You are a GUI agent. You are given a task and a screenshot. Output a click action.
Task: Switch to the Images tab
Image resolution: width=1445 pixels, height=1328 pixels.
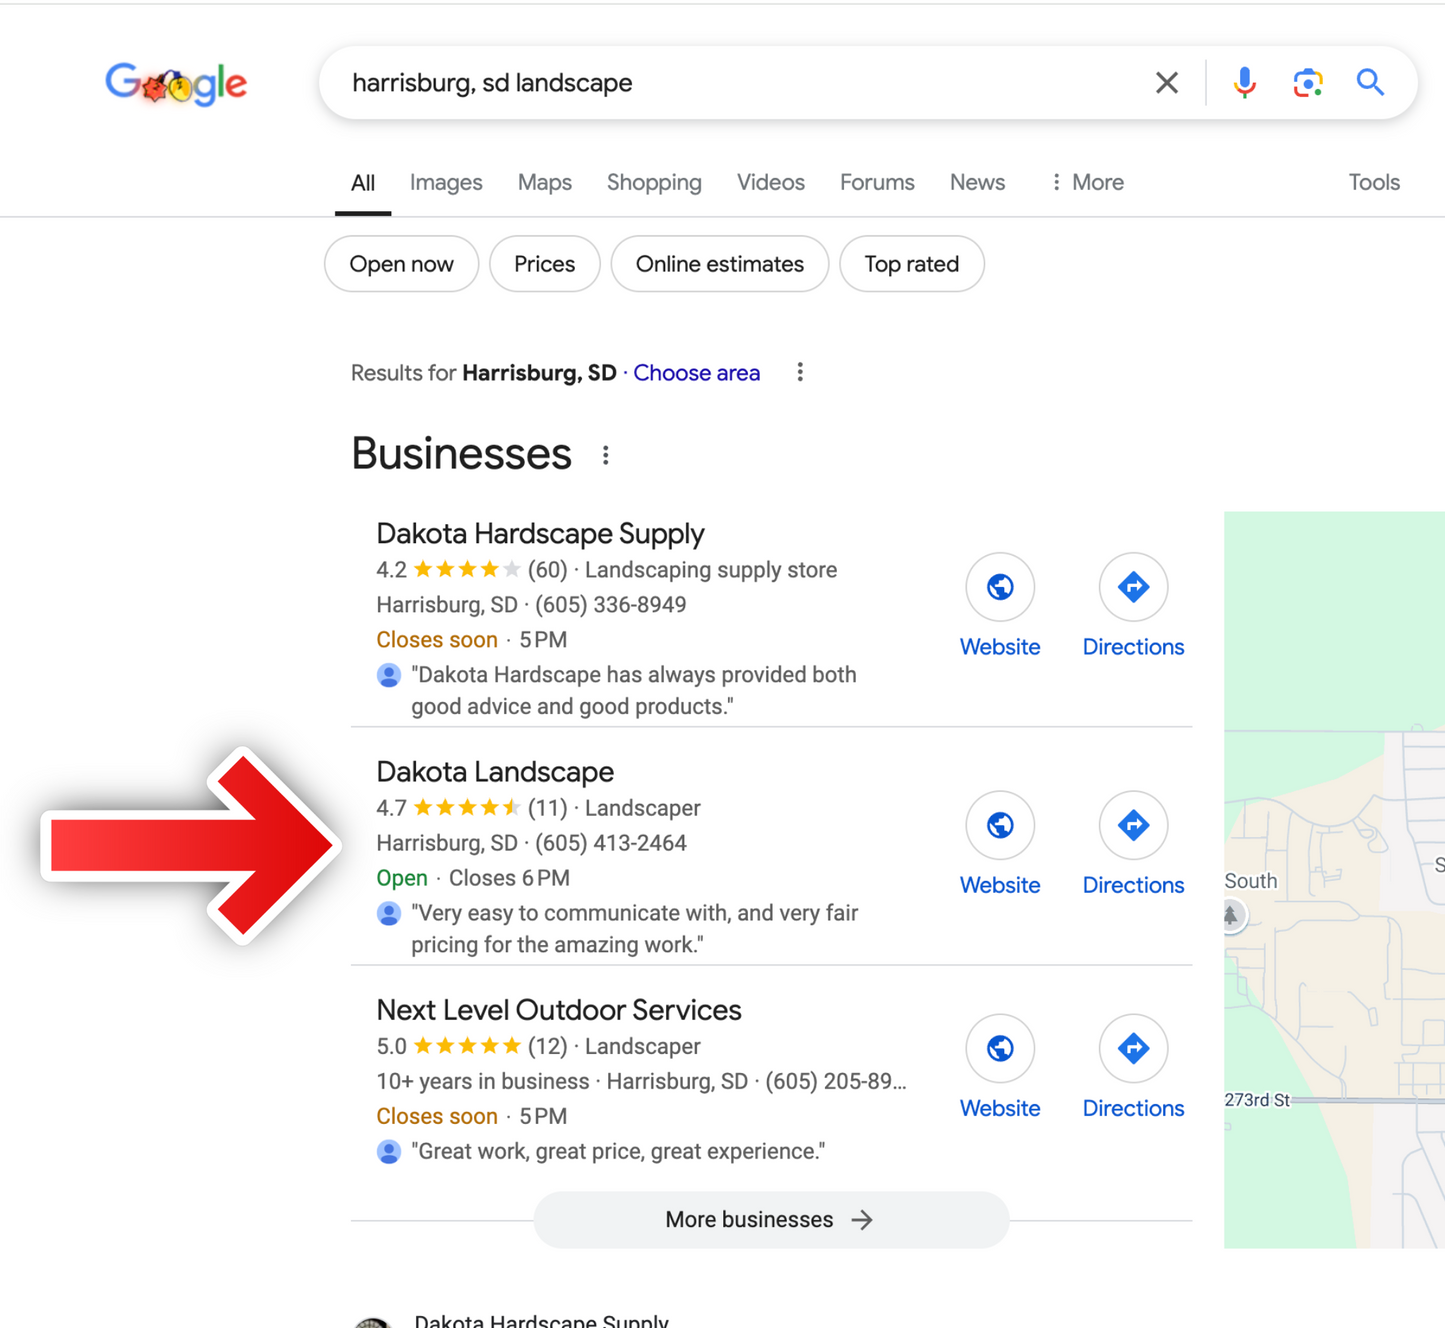click(446, 182)
